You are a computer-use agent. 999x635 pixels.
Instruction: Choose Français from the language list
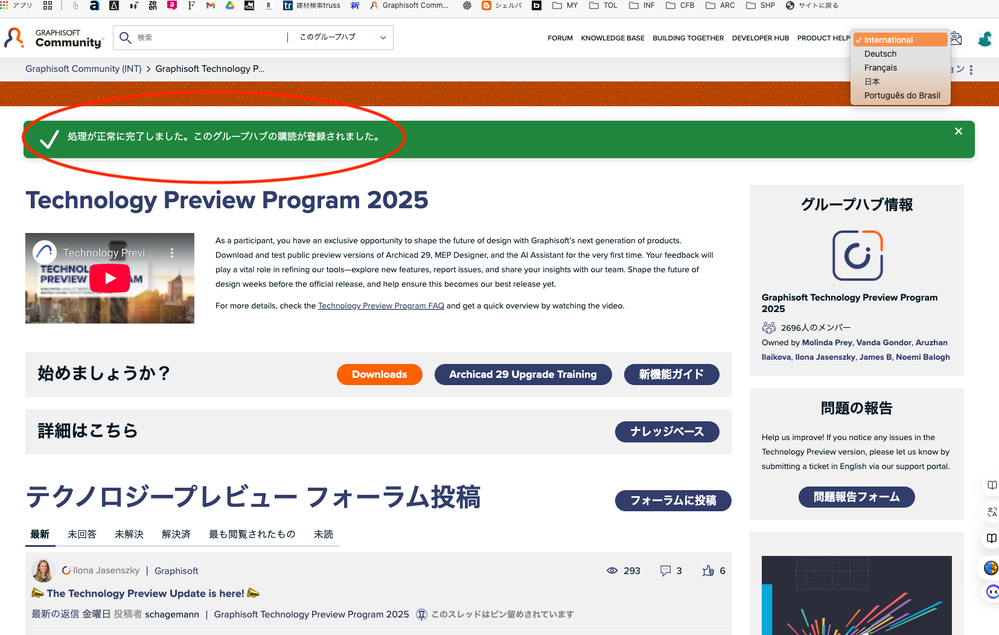[900, 68]
